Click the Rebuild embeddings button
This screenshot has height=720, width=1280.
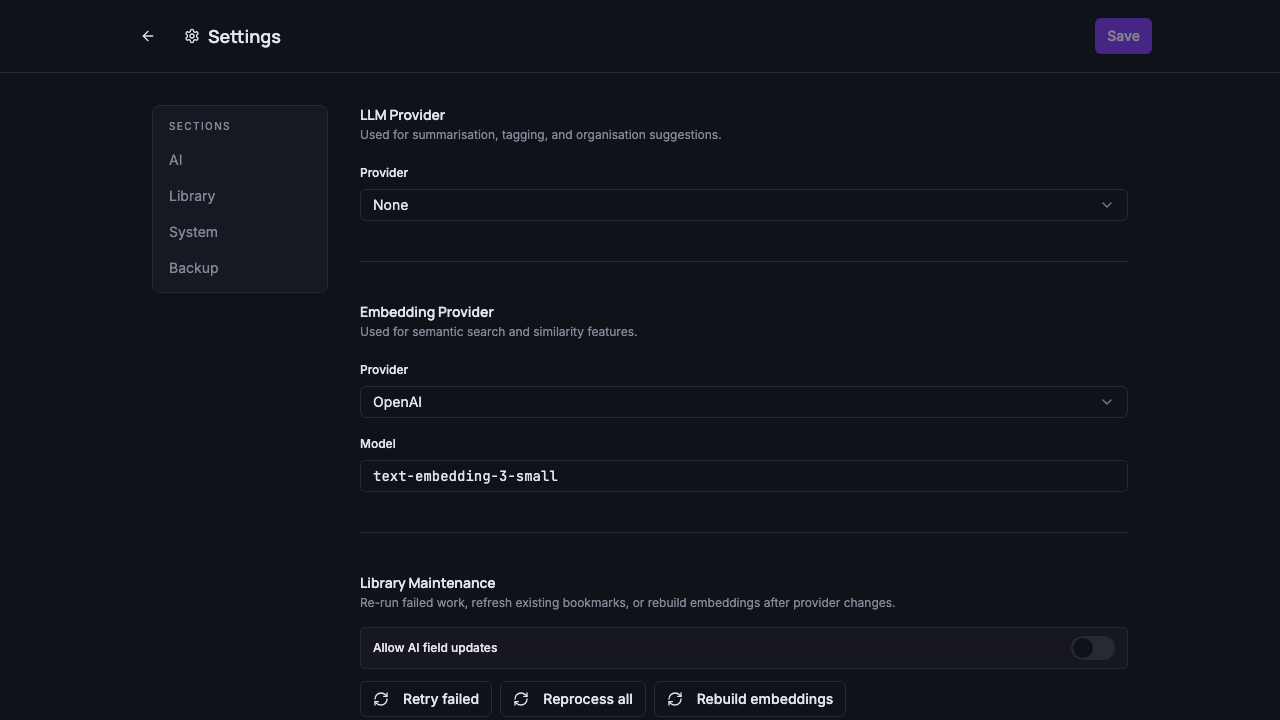coord(750,699)
